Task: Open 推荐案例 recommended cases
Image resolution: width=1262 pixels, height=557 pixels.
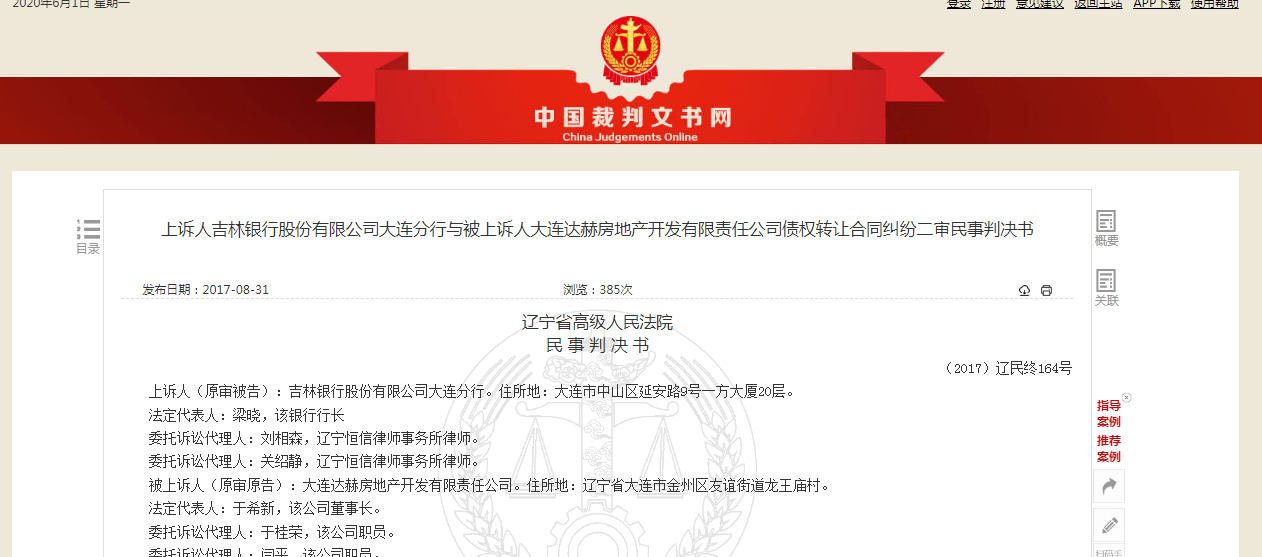Action: pyautogui.click(x=1108, y=449)
